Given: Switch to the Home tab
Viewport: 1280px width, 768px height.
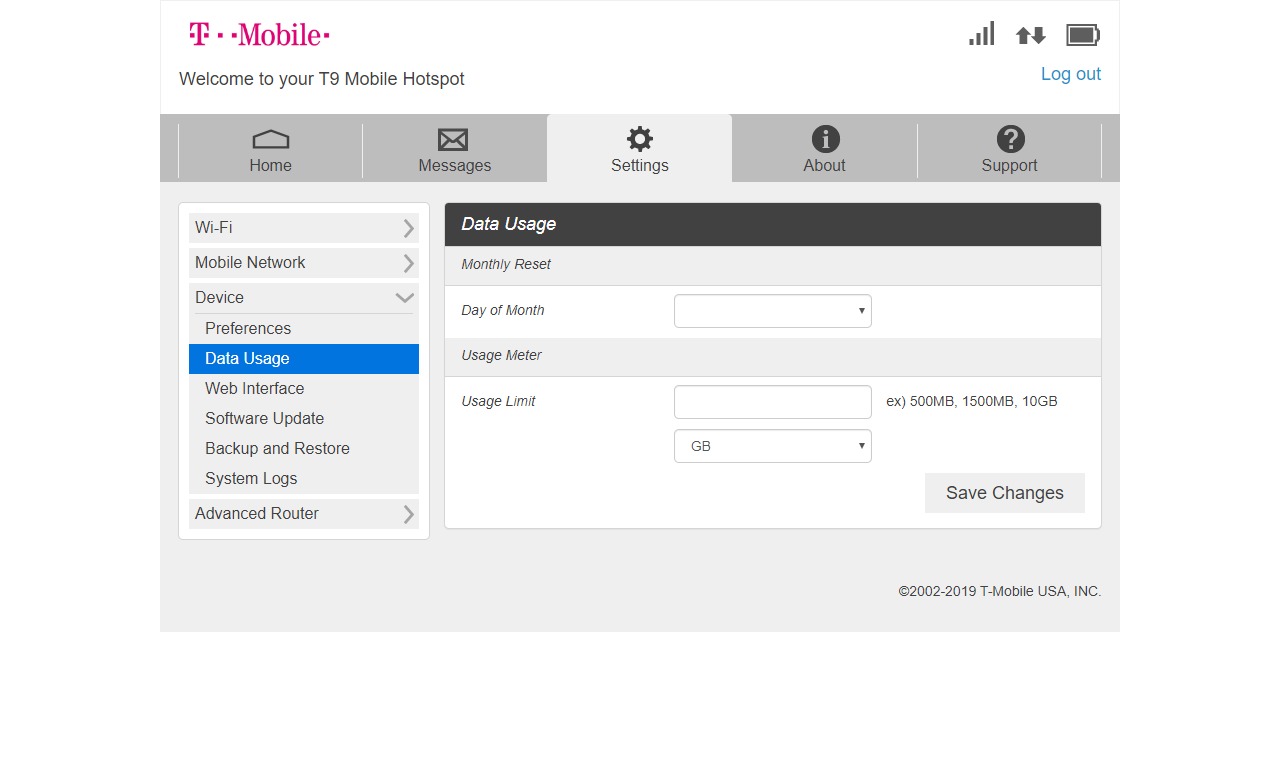Looking at the screenshot, I should point(269,148).
